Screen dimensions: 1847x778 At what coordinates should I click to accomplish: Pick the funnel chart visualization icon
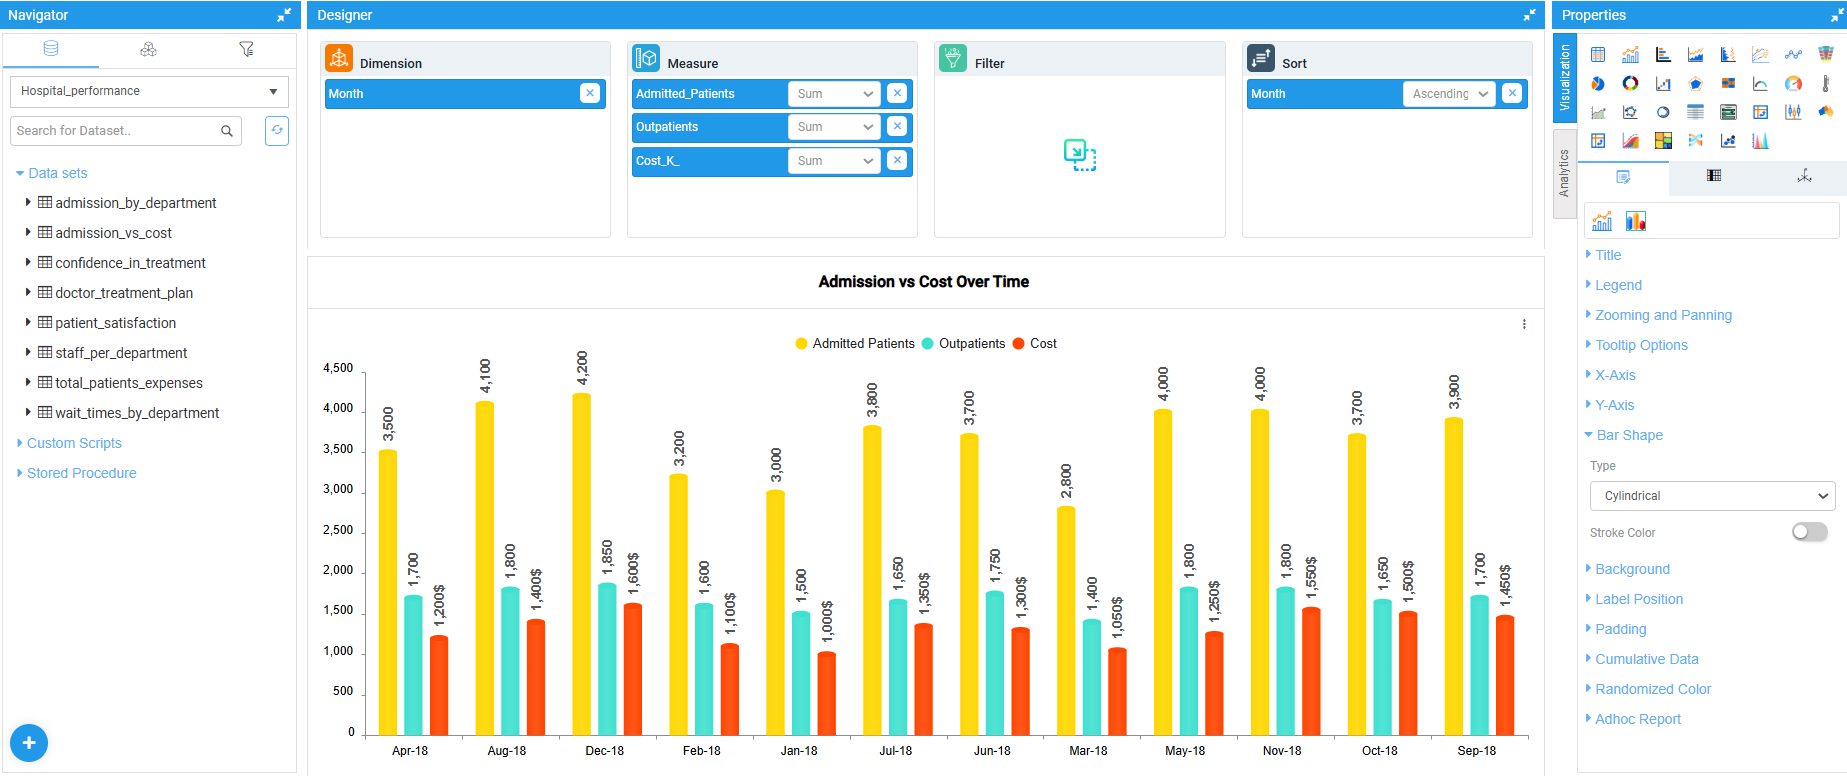[1825, 54]
